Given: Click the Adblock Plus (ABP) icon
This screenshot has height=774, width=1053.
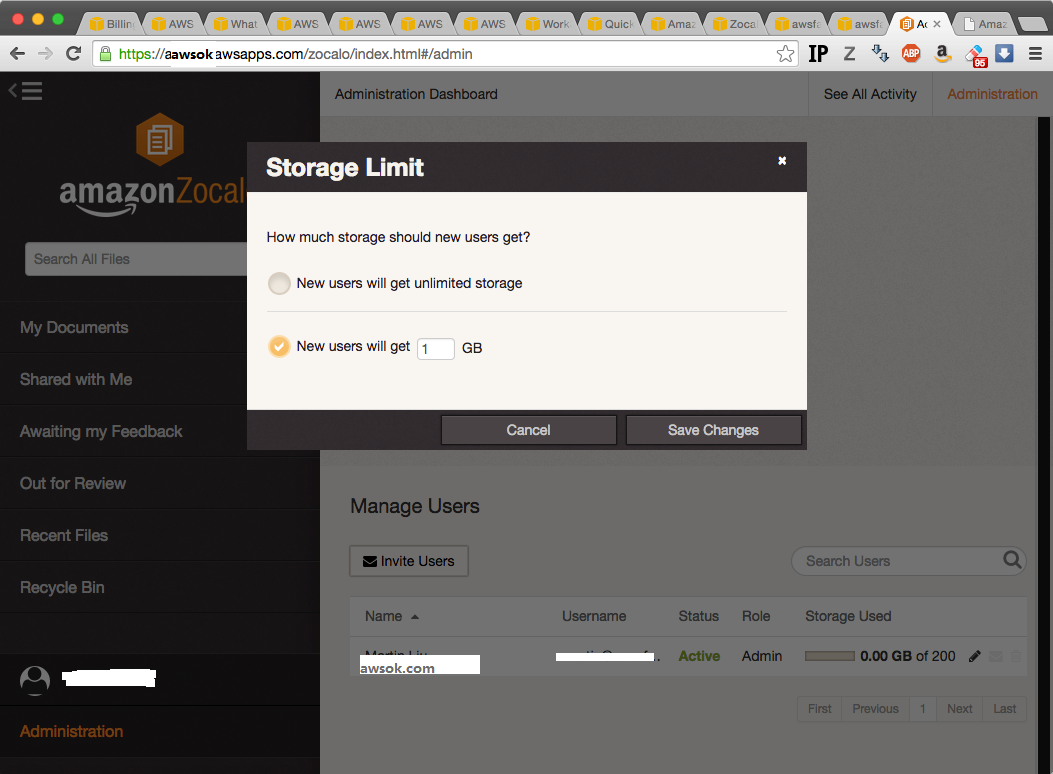Looking at the screenshot, I should tap(911, 54).
